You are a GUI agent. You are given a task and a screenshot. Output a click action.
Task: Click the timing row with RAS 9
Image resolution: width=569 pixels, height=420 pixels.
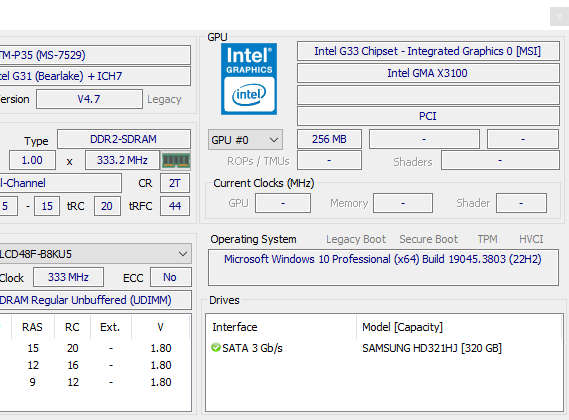pyautogui.click(x=95, y=382)
